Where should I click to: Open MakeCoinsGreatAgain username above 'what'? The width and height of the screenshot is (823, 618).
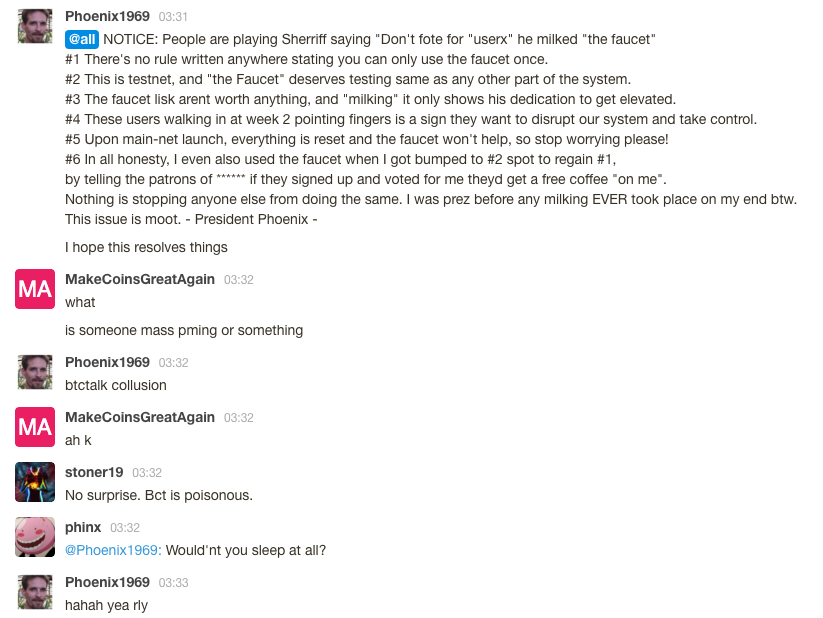pyautogui.click(x=140, y=279)
